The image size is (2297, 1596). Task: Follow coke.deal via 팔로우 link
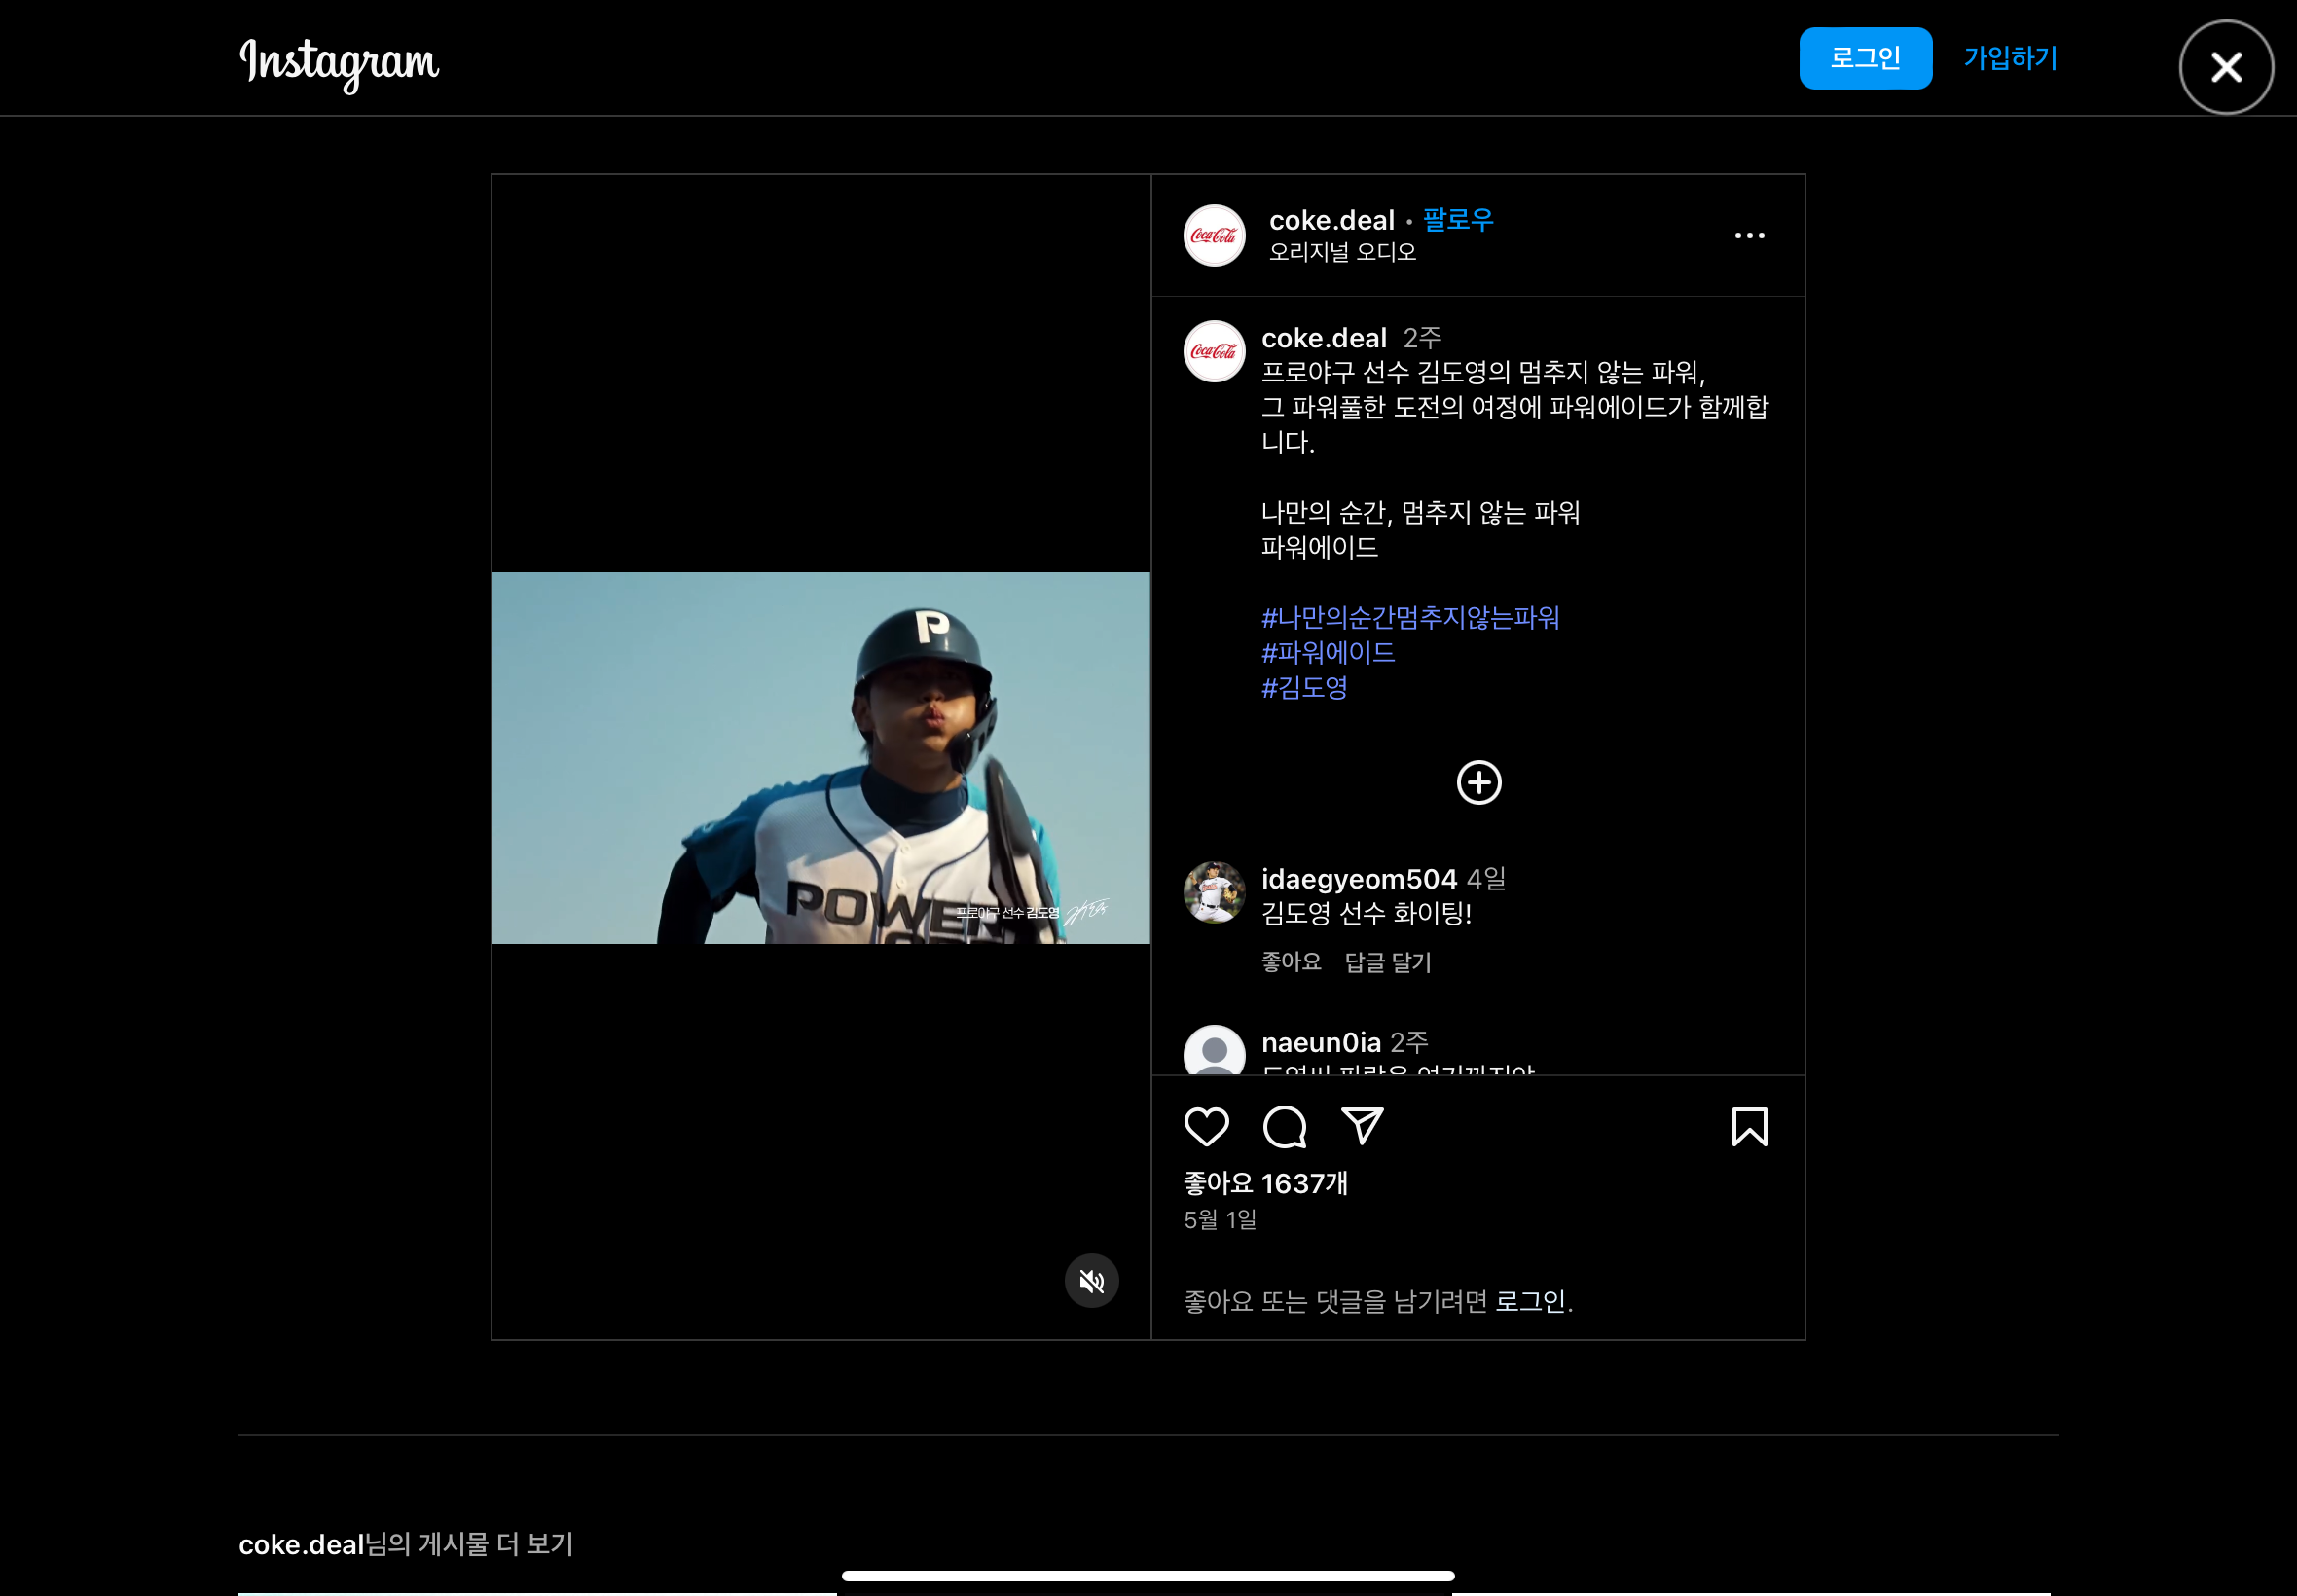pyautogui.click(x=1457, y=220)
